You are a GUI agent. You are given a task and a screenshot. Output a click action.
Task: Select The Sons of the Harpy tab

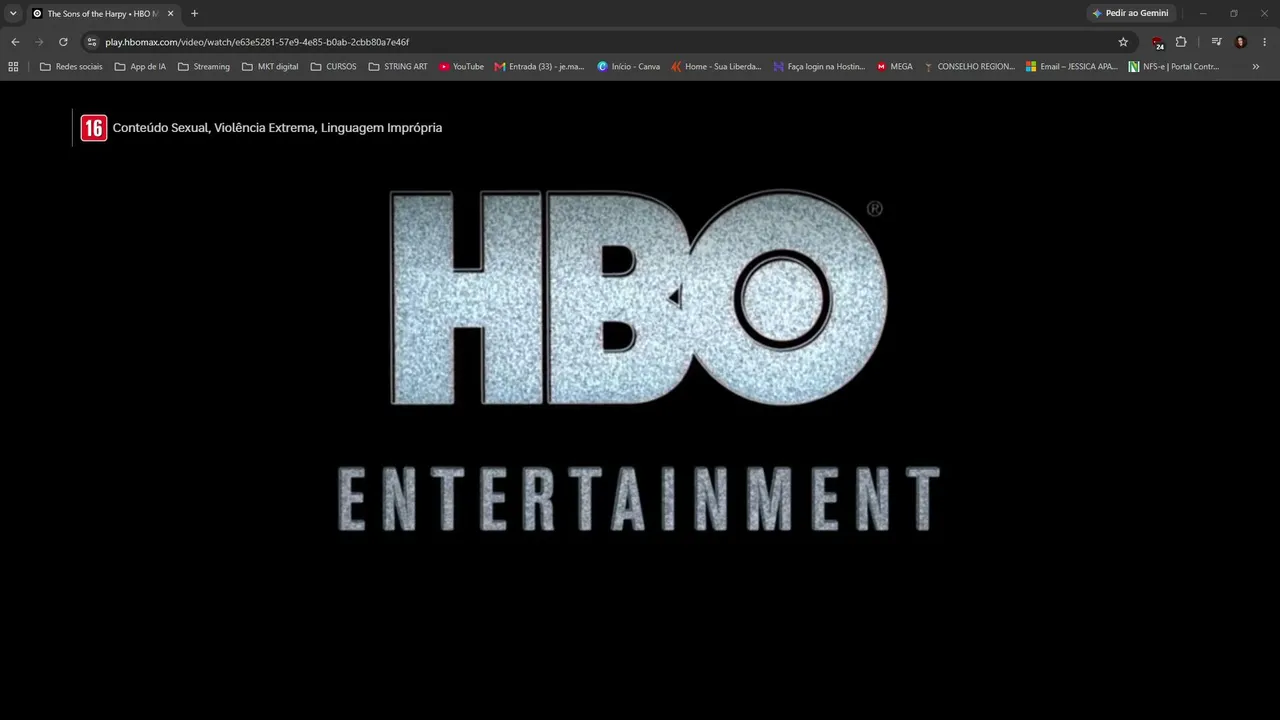coord(103,14)
